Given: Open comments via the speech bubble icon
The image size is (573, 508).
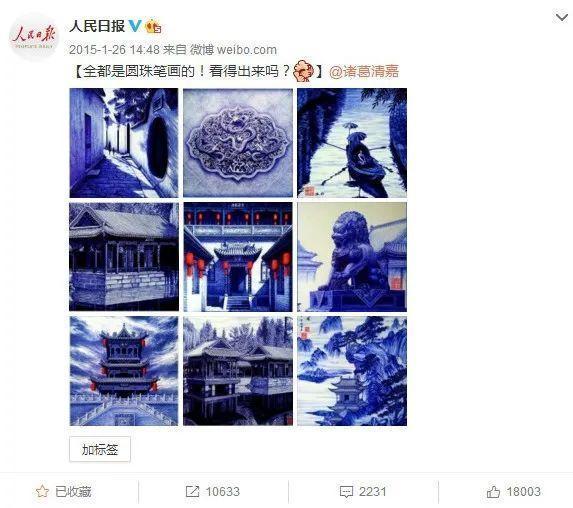Looking at the screenshot, I should [346, 492].
